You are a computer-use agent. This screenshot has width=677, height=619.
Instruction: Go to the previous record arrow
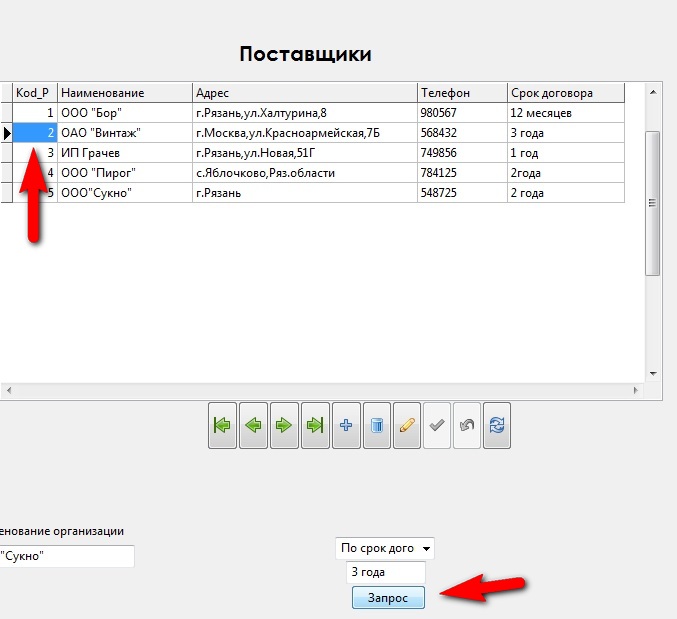point(253,426)
